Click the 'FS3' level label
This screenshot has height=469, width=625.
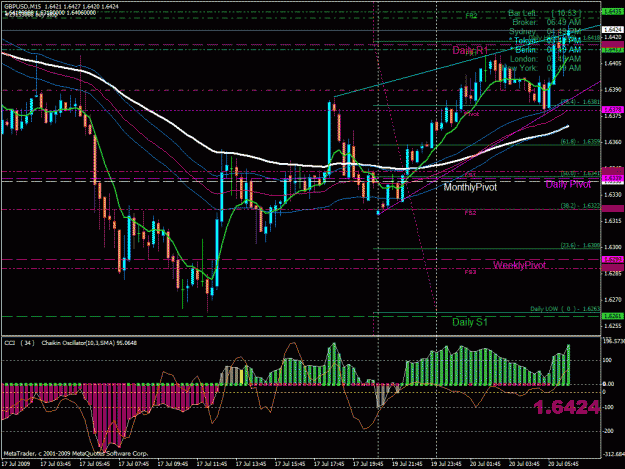(470, 272)
